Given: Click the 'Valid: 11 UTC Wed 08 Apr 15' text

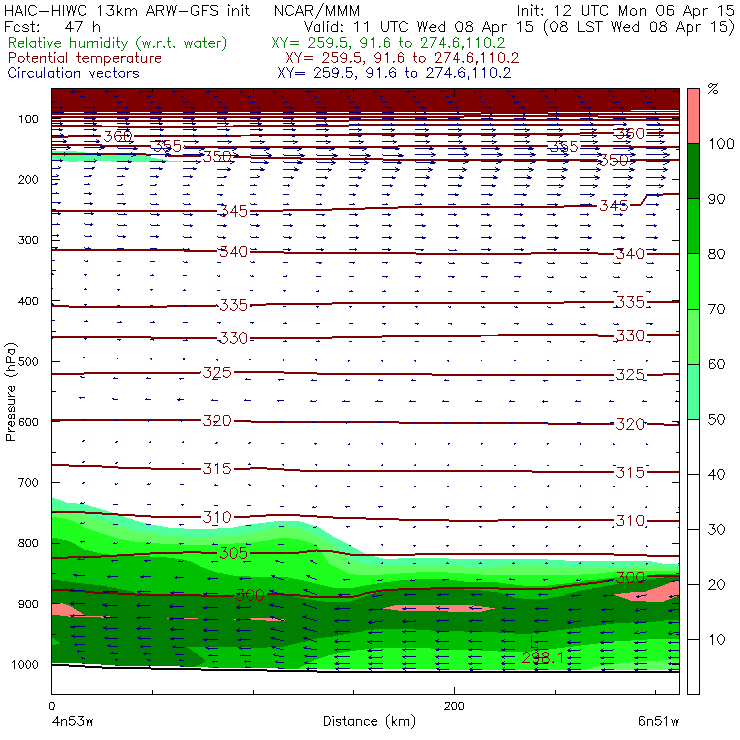Looking at the screenshot, I should click(419, 27).
